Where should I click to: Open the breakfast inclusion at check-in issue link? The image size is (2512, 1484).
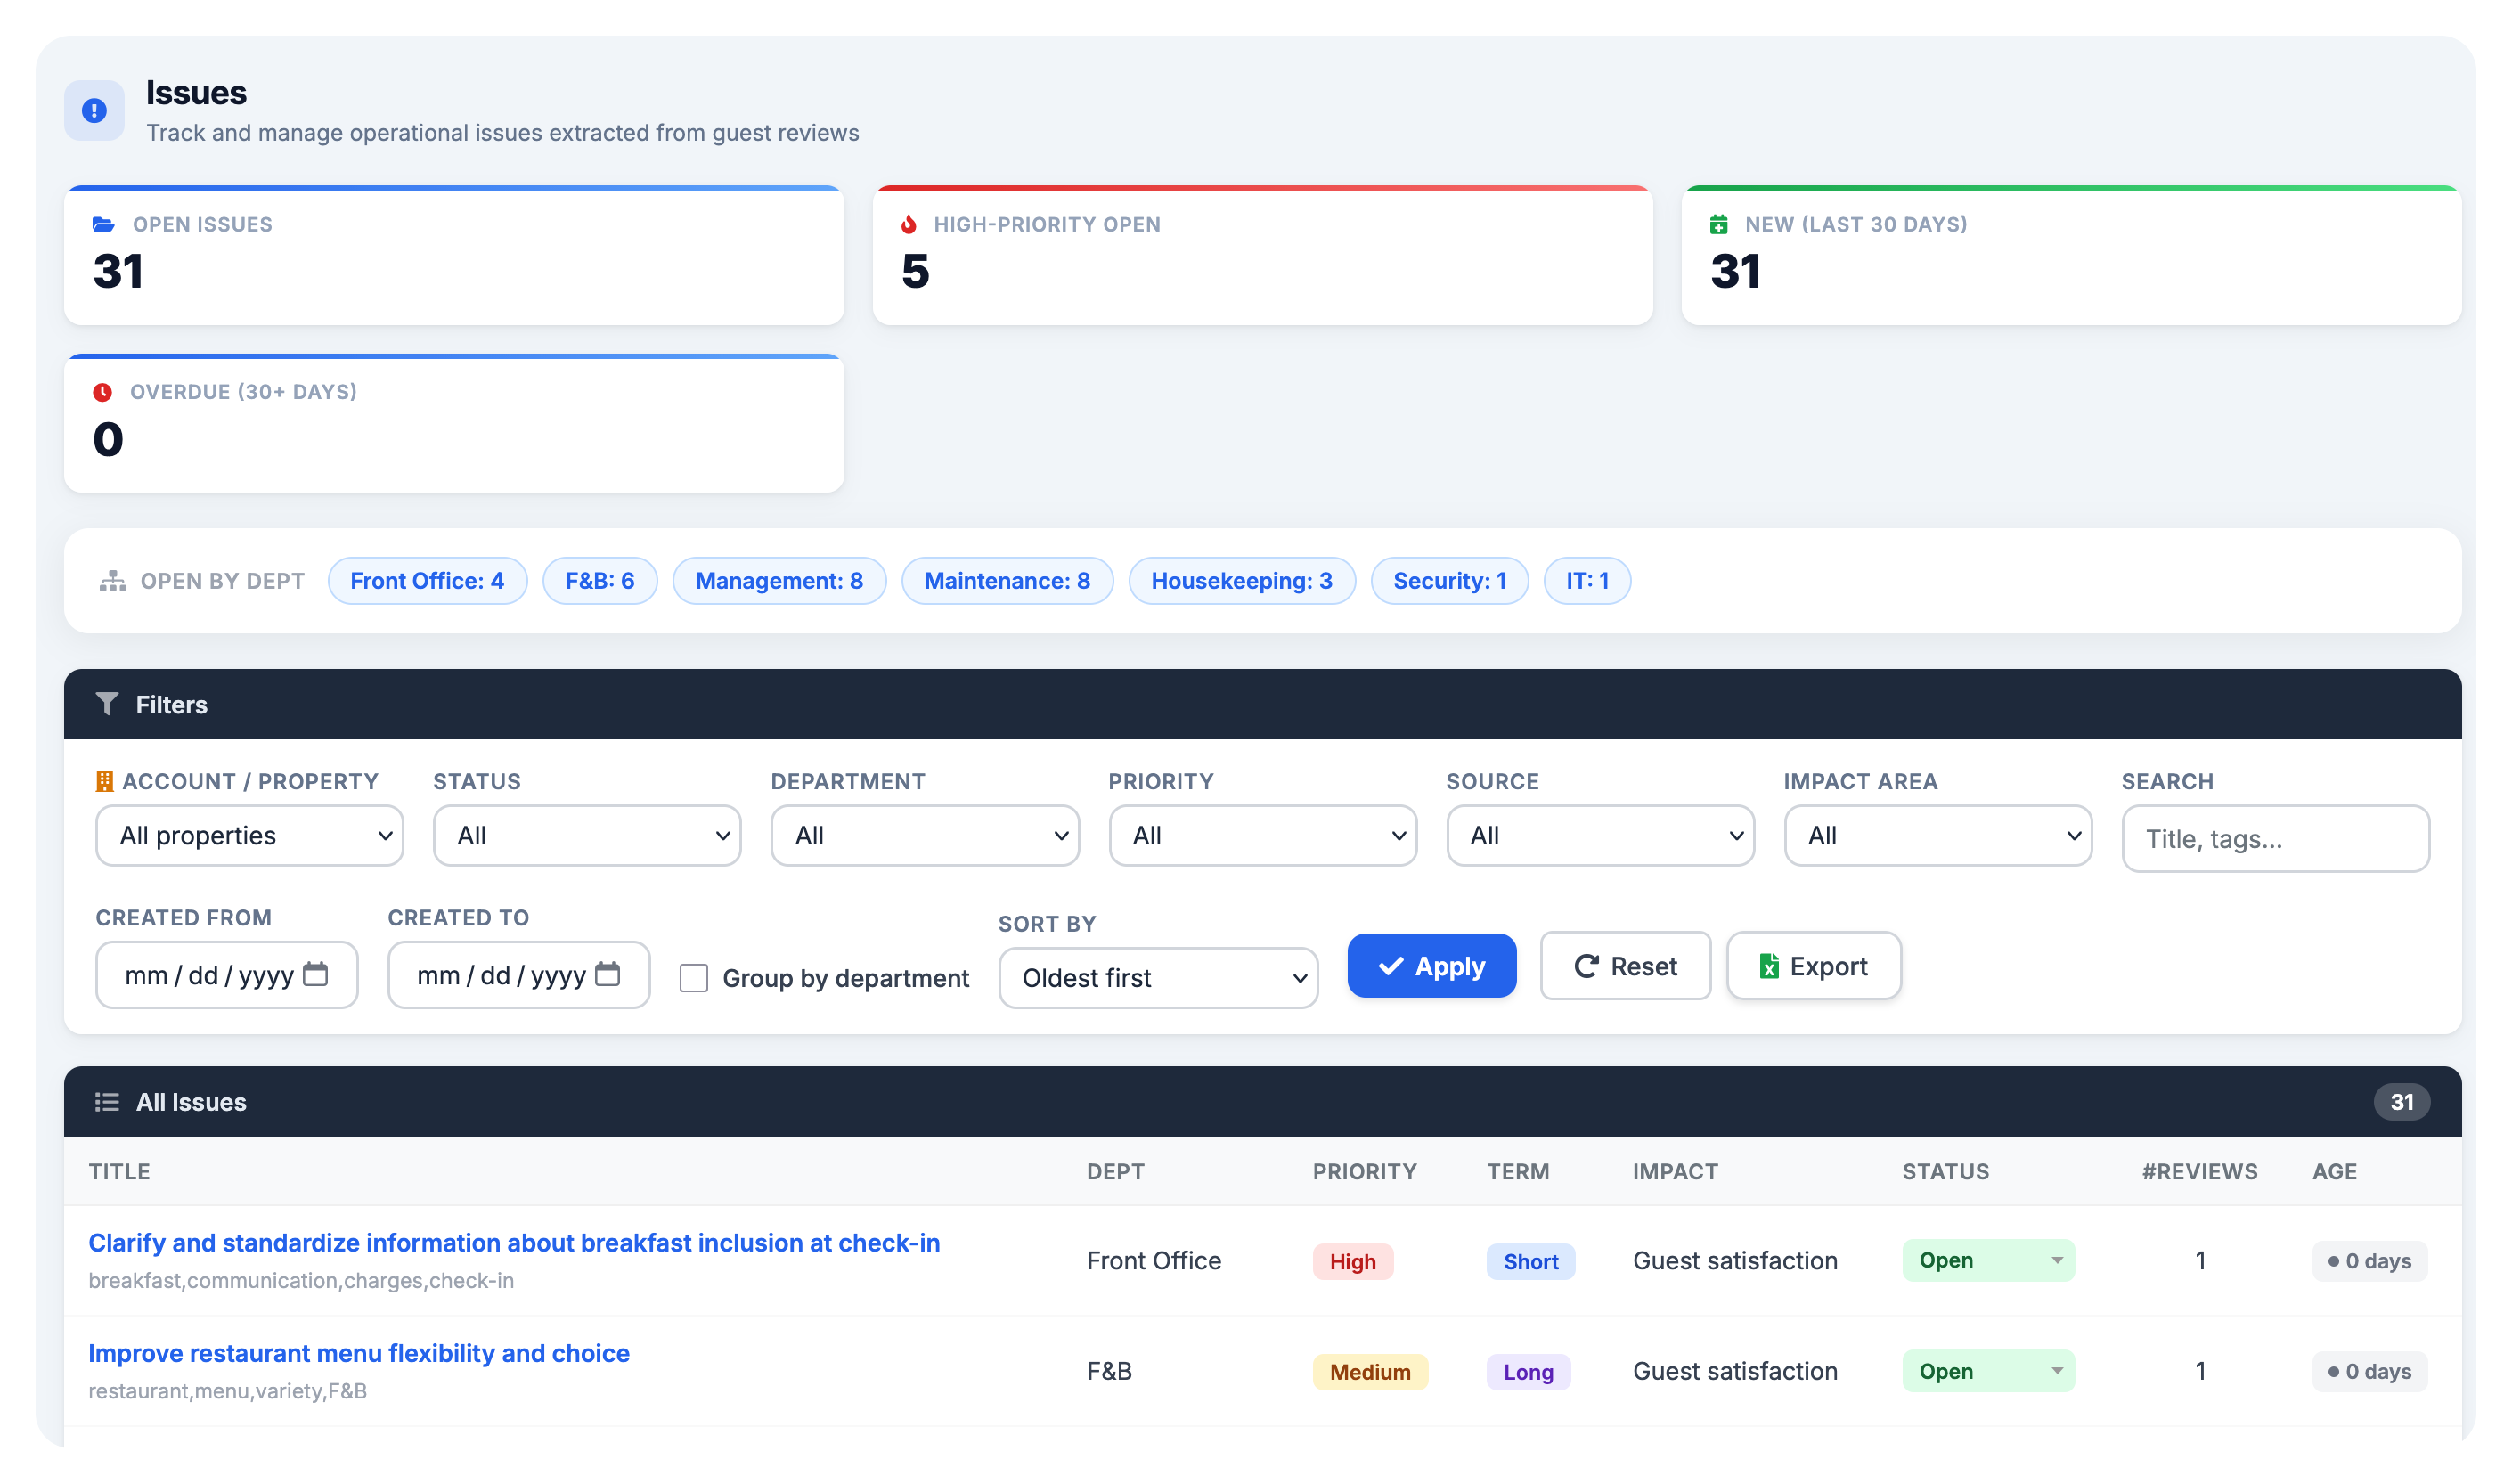pos(514,1243)
